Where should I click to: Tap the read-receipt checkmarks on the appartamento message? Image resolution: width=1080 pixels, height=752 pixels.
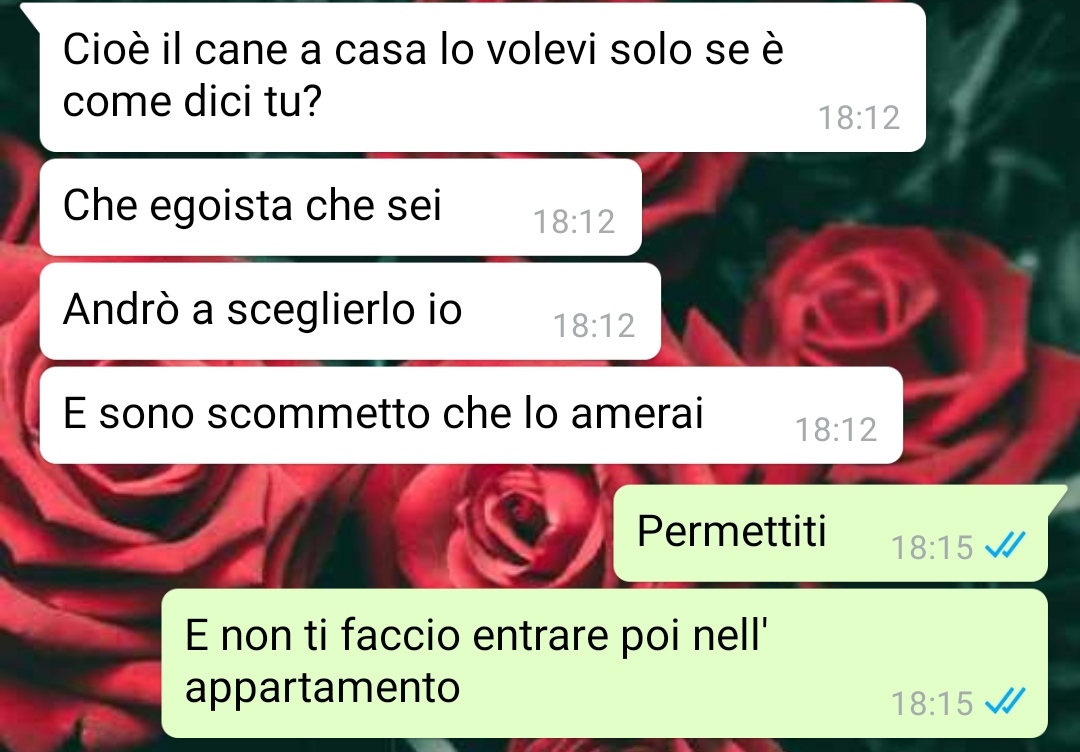(1005, 701)
